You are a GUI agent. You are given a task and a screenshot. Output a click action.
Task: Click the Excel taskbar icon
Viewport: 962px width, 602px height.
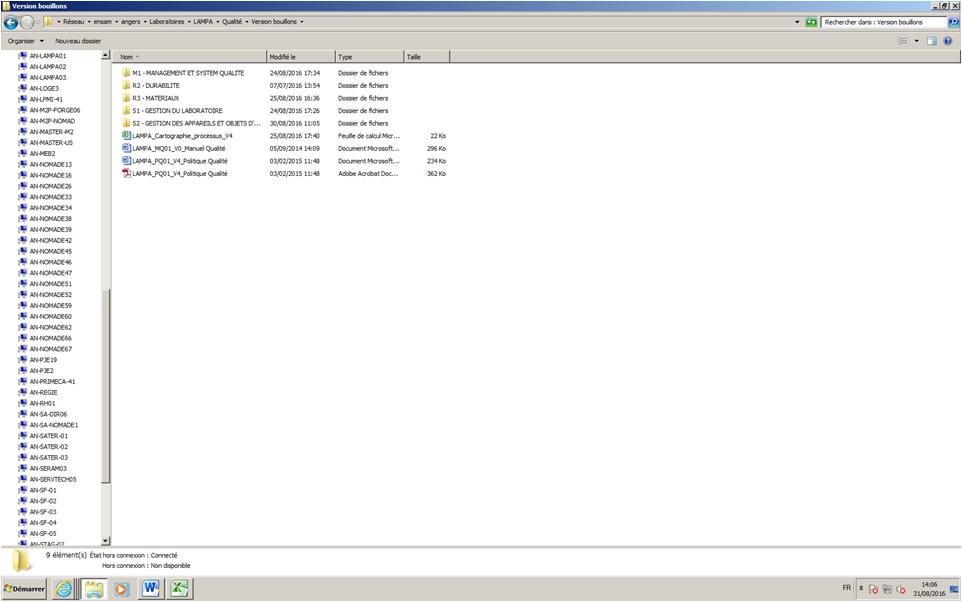point(179,589)
